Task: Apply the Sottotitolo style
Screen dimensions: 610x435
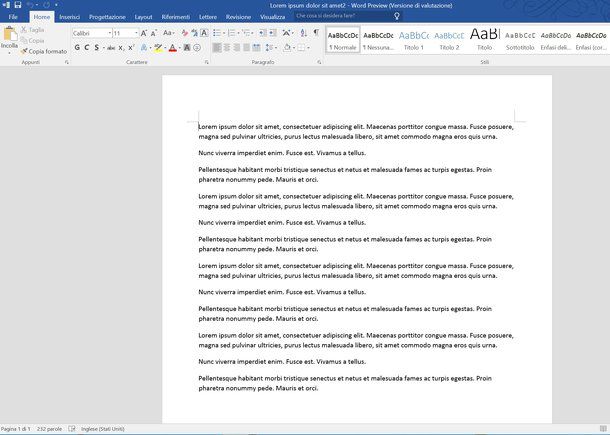Action: click(x=520, y=40)
